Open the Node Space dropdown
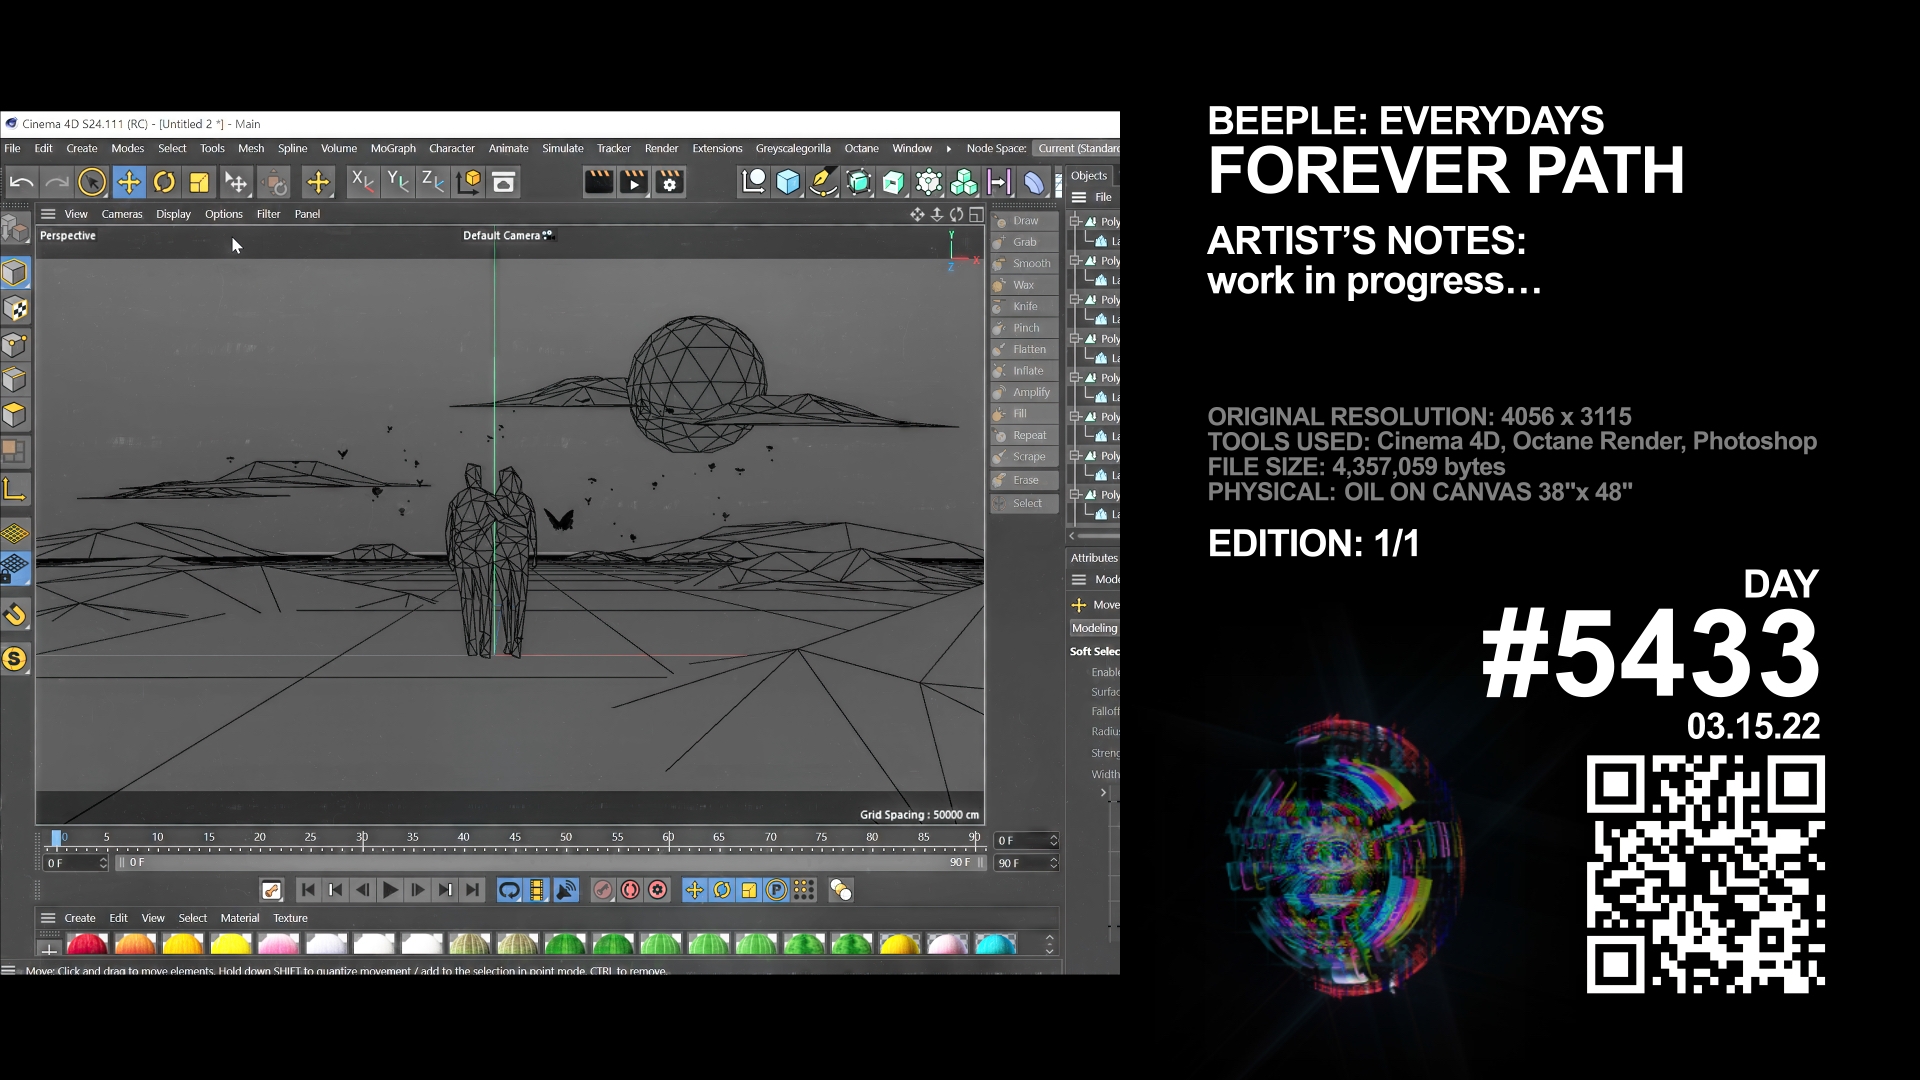 pyautogui.click(x=1077, y=149)
